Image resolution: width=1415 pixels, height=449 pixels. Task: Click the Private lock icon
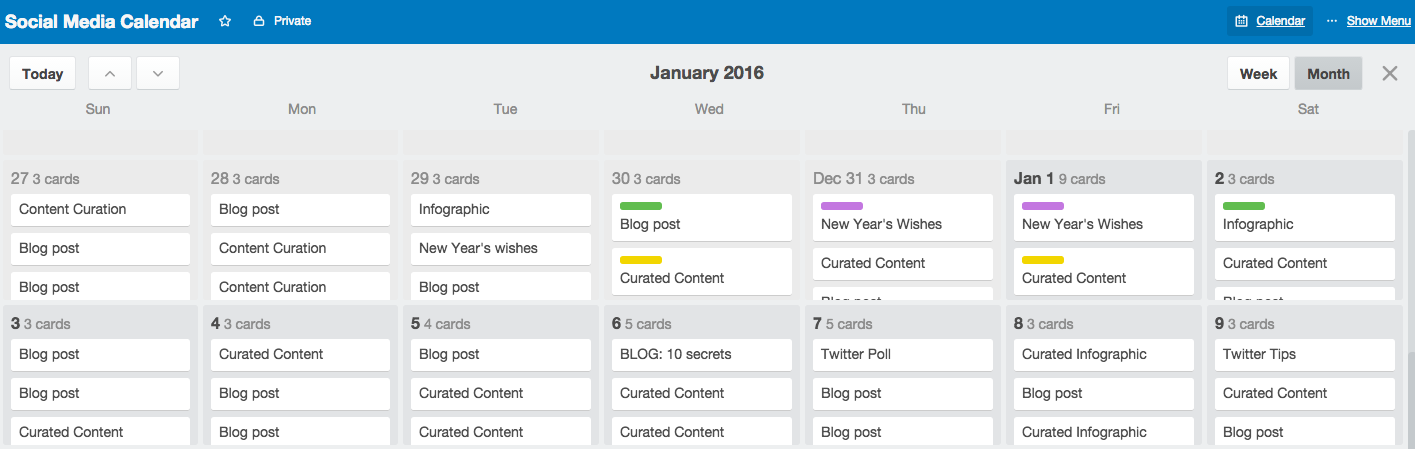pos(259,21)
